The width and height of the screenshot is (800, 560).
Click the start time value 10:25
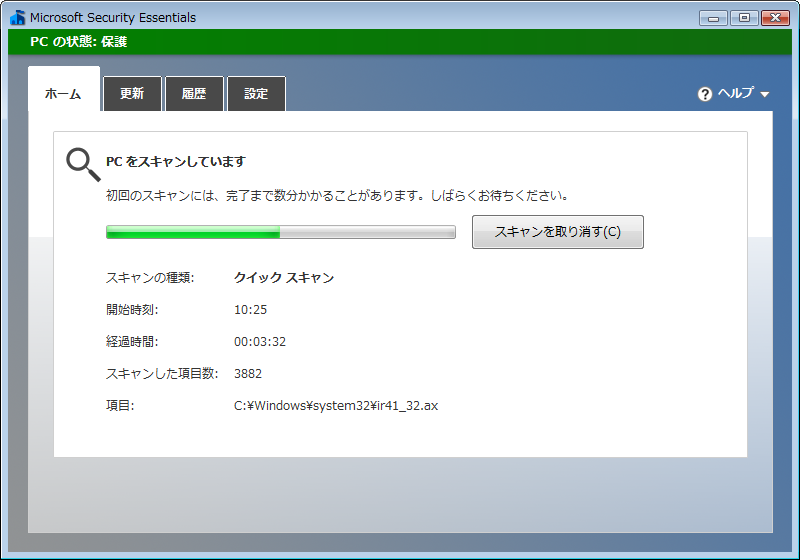pos(251,310)
